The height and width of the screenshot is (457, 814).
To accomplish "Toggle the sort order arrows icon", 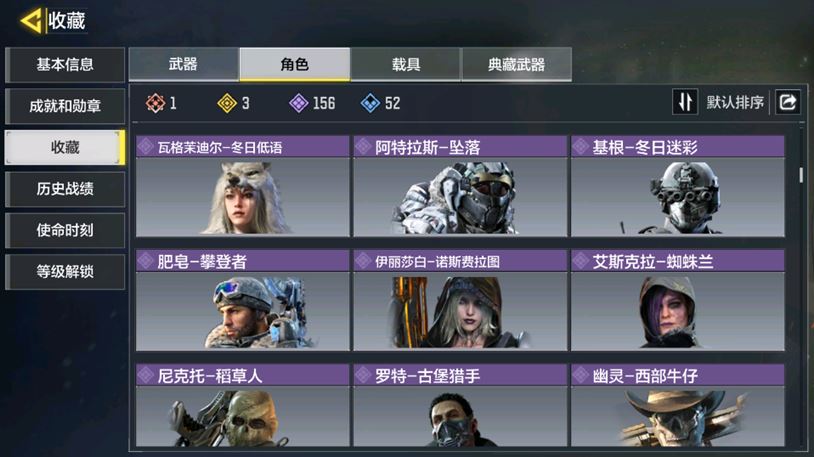I will (x=685, y=102).
